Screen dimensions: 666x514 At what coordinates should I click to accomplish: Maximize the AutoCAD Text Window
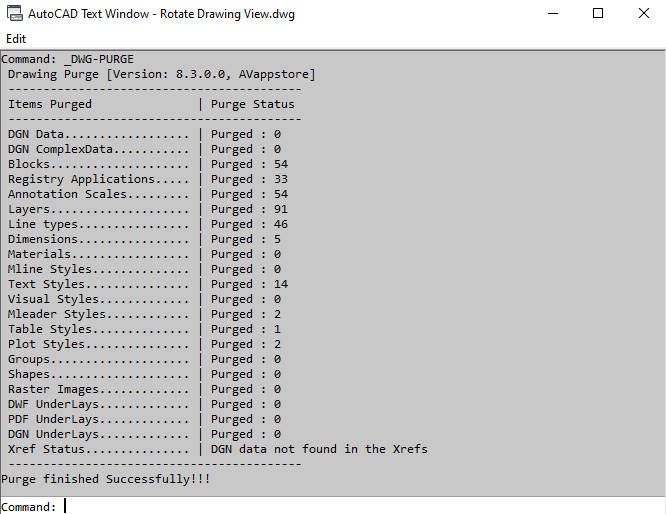[598, 13]
